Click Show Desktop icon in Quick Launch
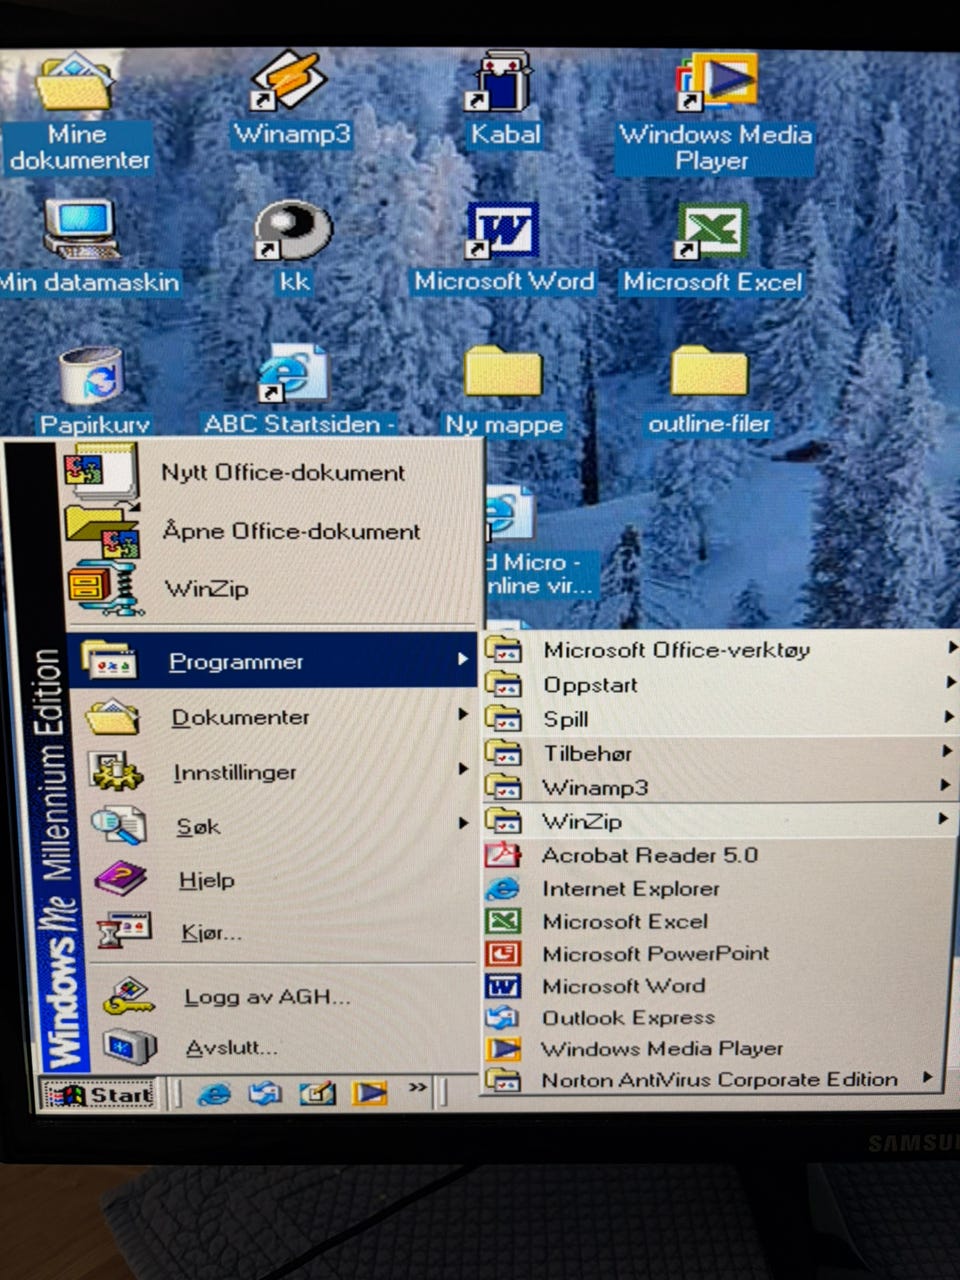This screenshot has height=1280, width=960. (318, 1094)
